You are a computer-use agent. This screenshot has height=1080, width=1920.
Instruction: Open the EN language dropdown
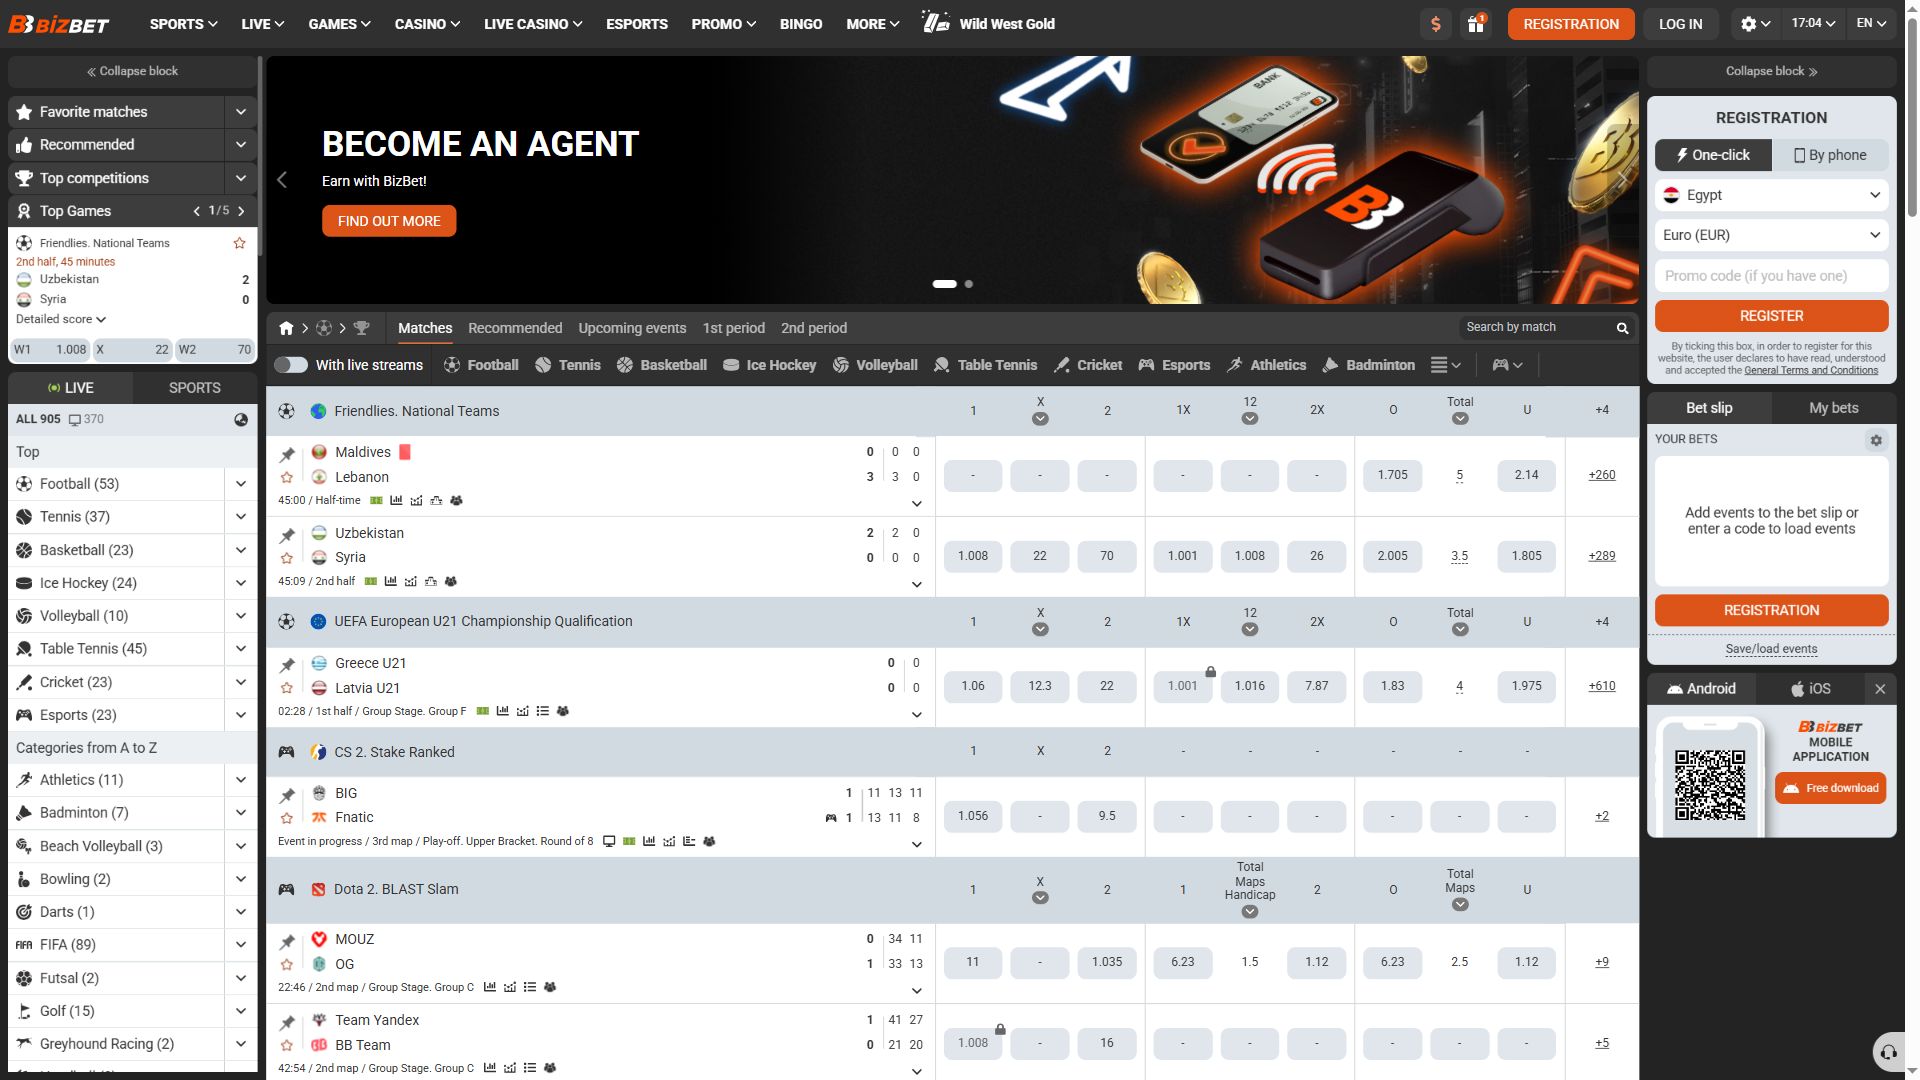point(1870,24)
